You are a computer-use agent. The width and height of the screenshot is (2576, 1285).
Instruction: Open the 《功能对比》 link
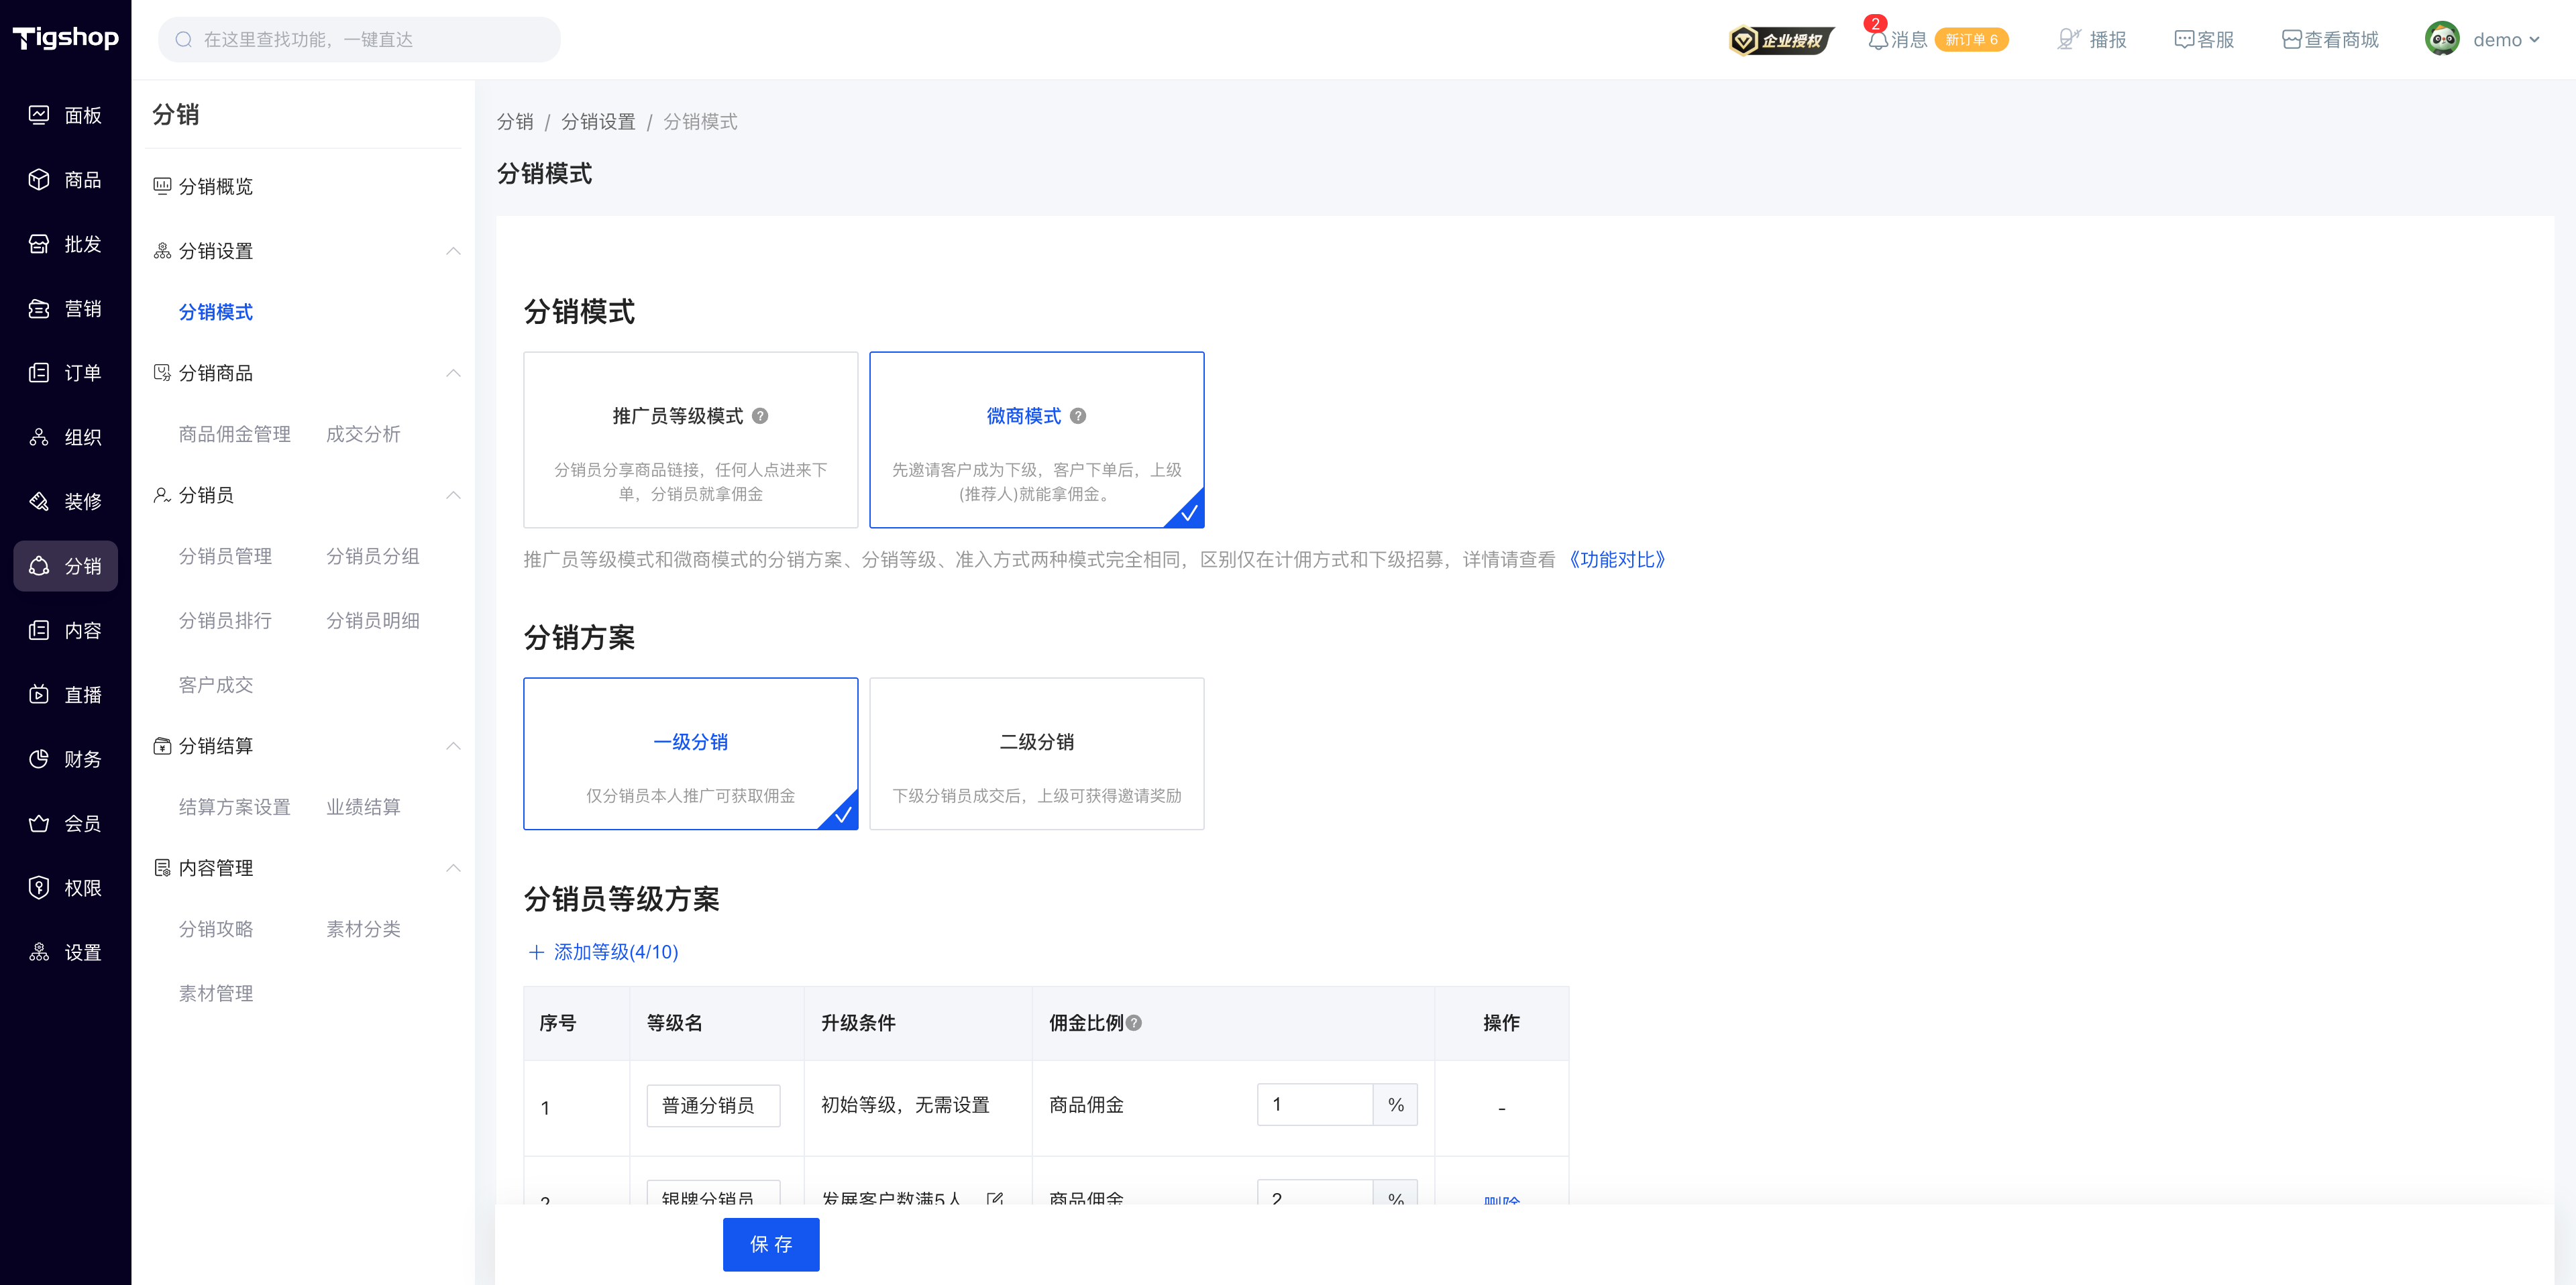1616,560
